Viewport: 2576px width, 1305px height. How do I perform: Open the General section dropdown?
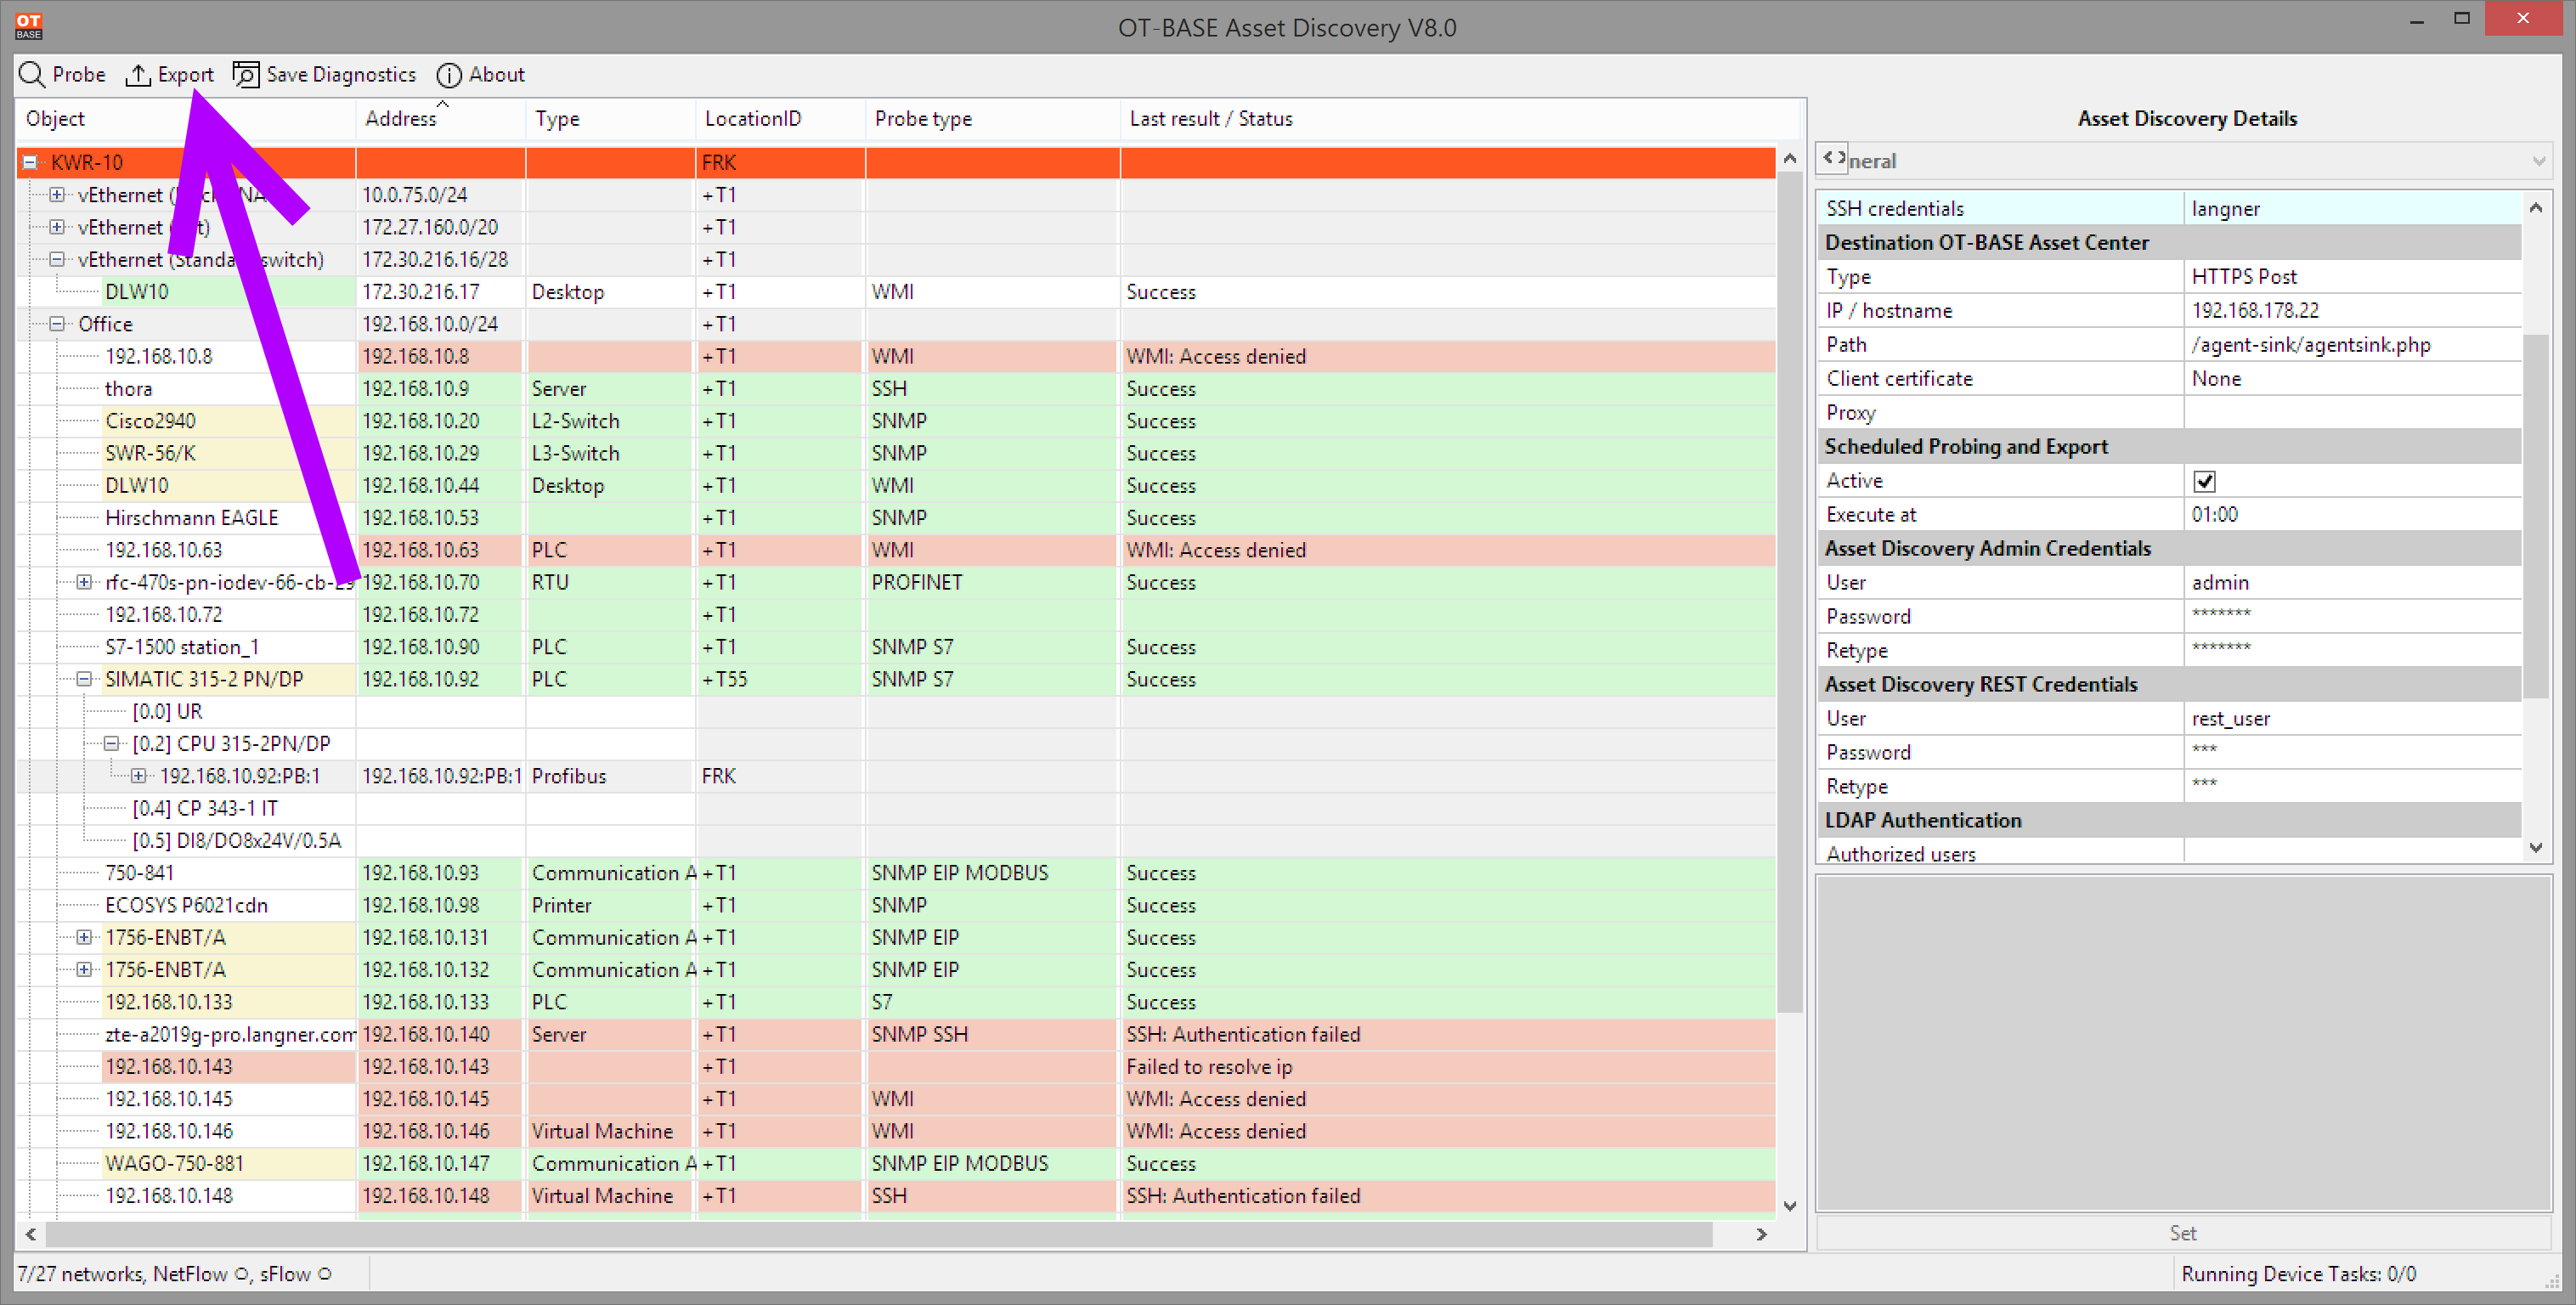[2538, 161]
